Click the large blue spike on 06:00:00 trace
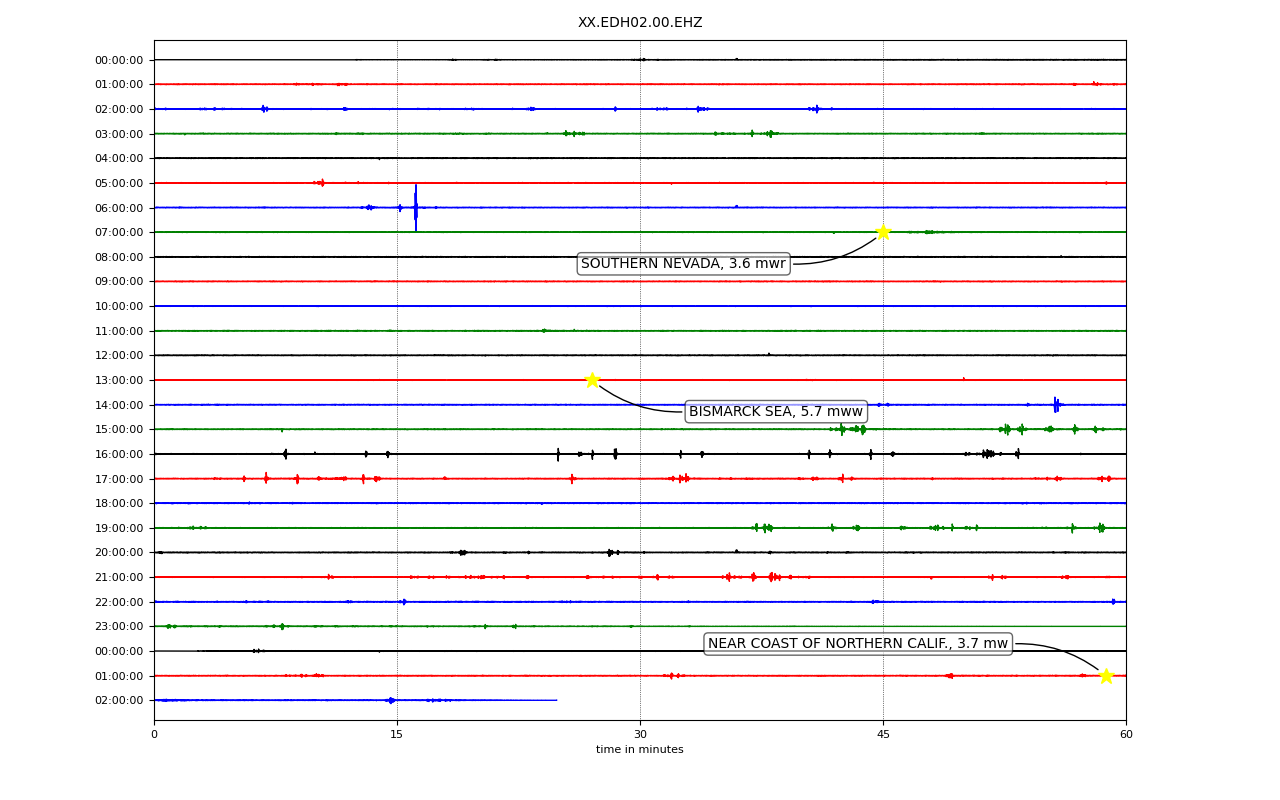 pos(416,208)
